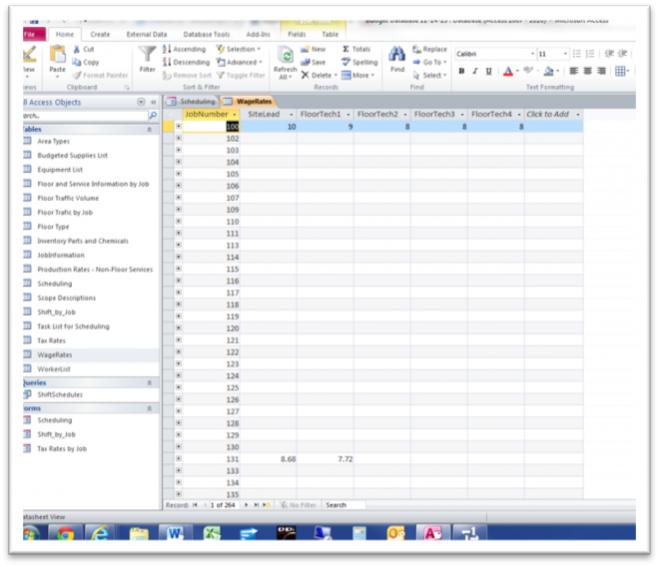Sort records Descending

click(x=186, y=62)
